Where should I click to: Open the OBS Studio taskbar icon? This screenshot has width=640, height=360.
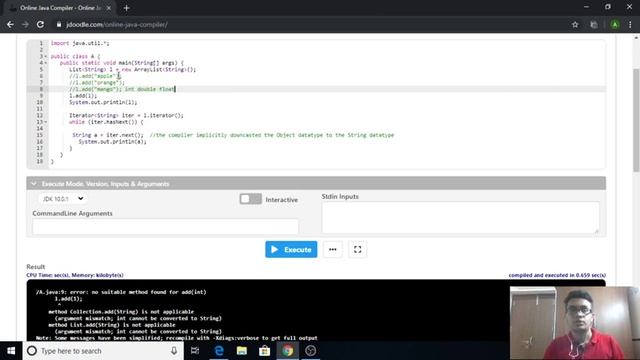[x=311, y=351]
